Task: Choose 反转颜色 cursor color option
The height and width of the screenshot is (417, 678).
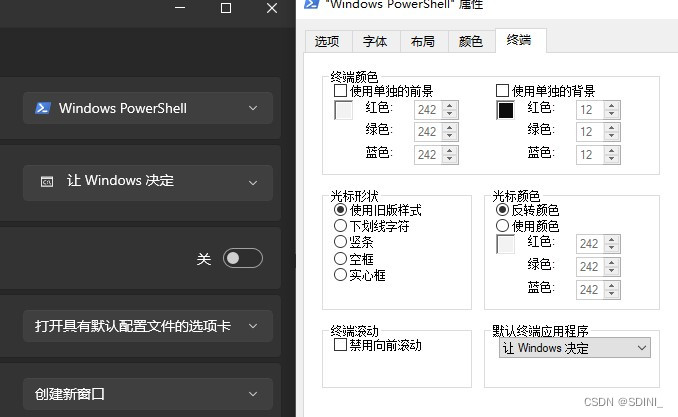Action: tap(502, 210)
